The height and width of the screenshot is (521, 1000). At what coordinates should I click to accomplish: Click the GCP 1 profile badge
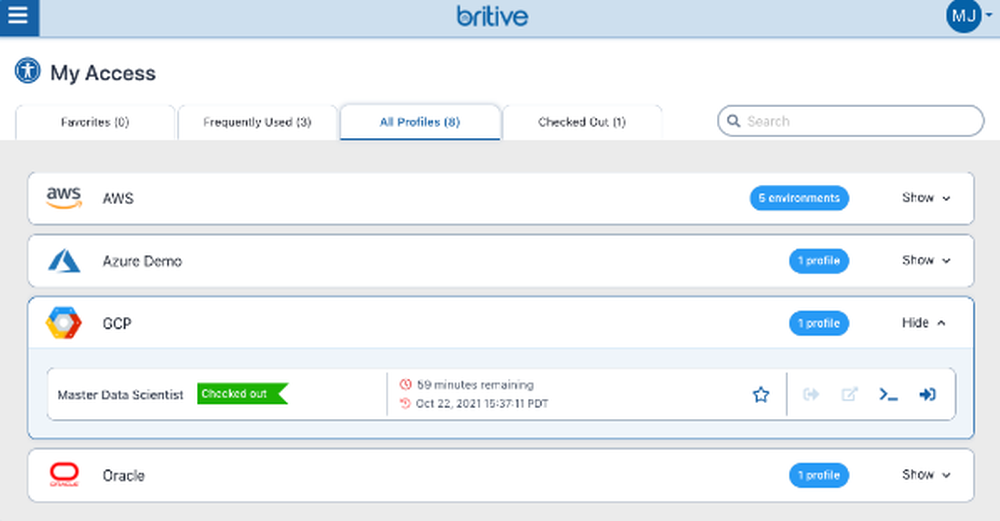(819, 323)
